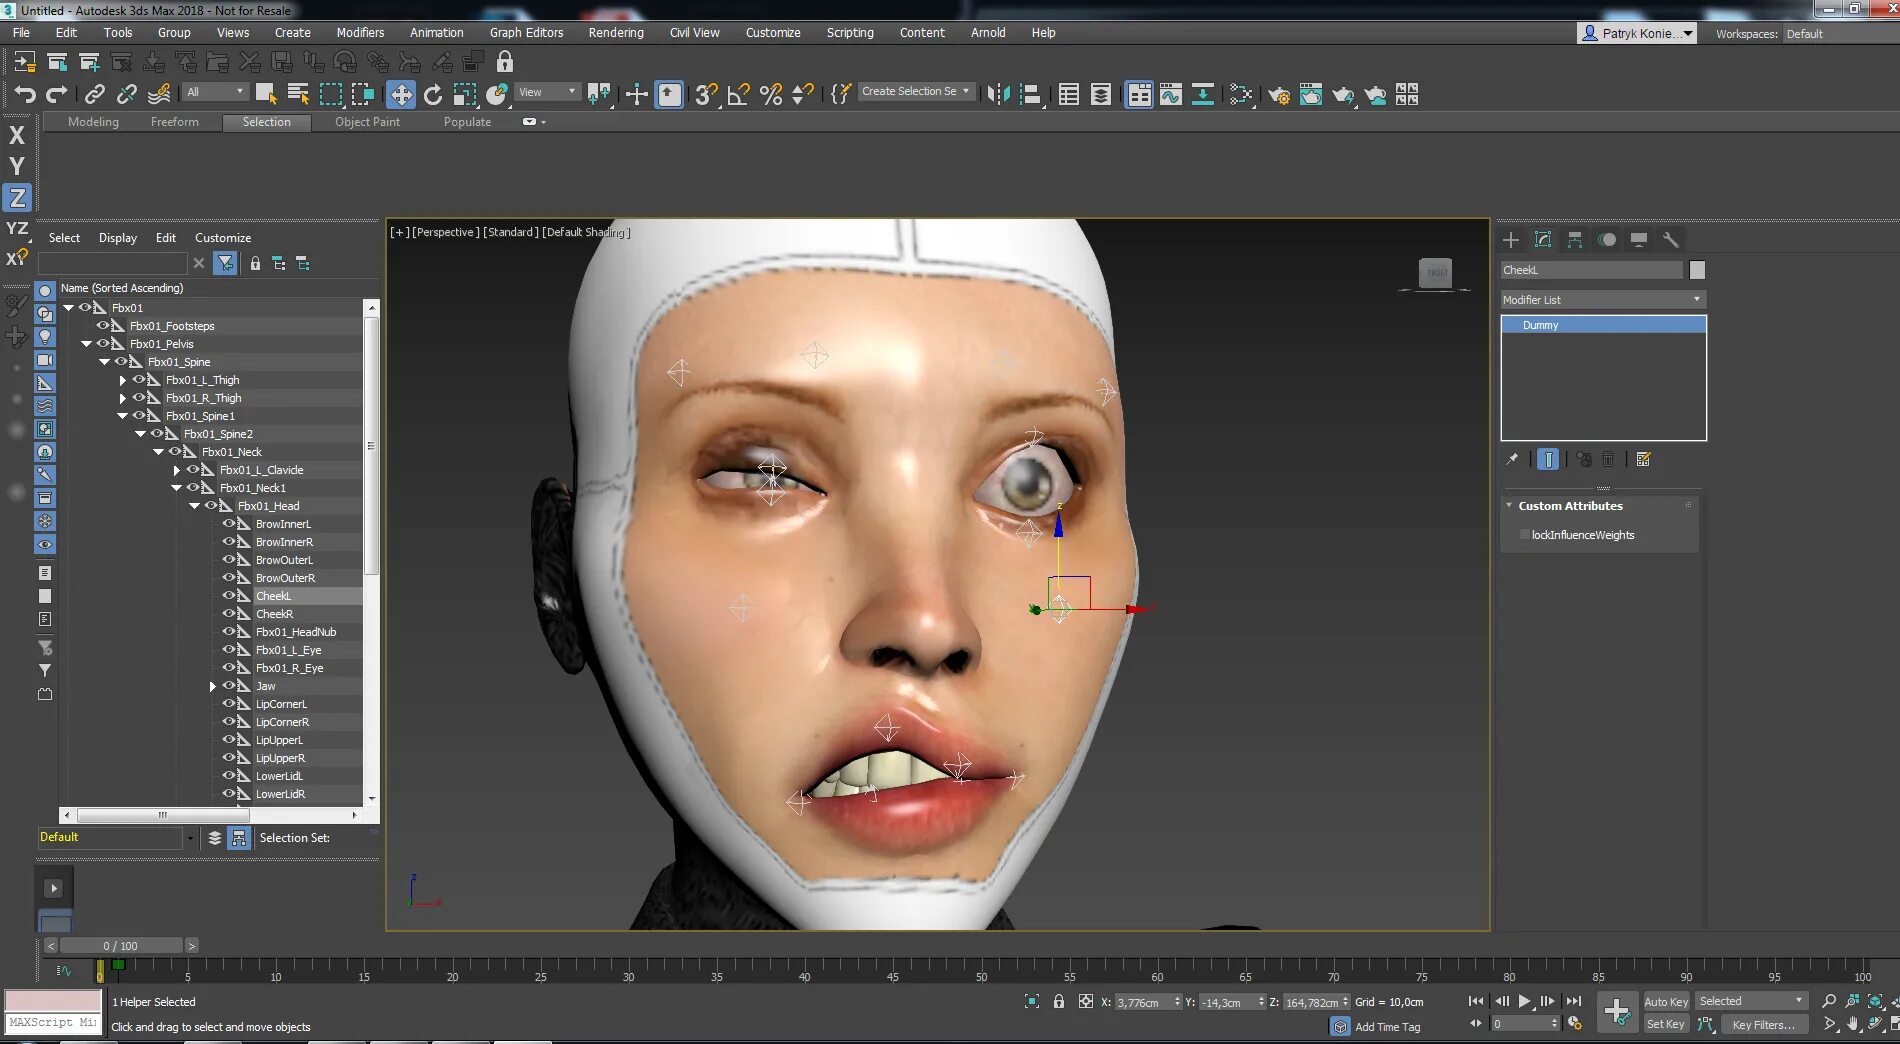Select the Move transform tool

click(x=401, y=95)
